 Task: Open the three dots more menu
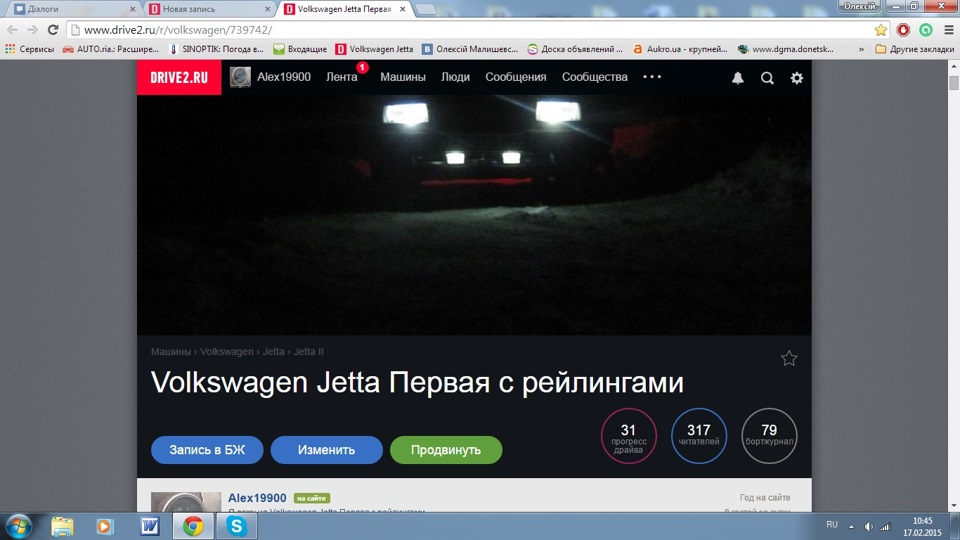click(x=652, y=77)
